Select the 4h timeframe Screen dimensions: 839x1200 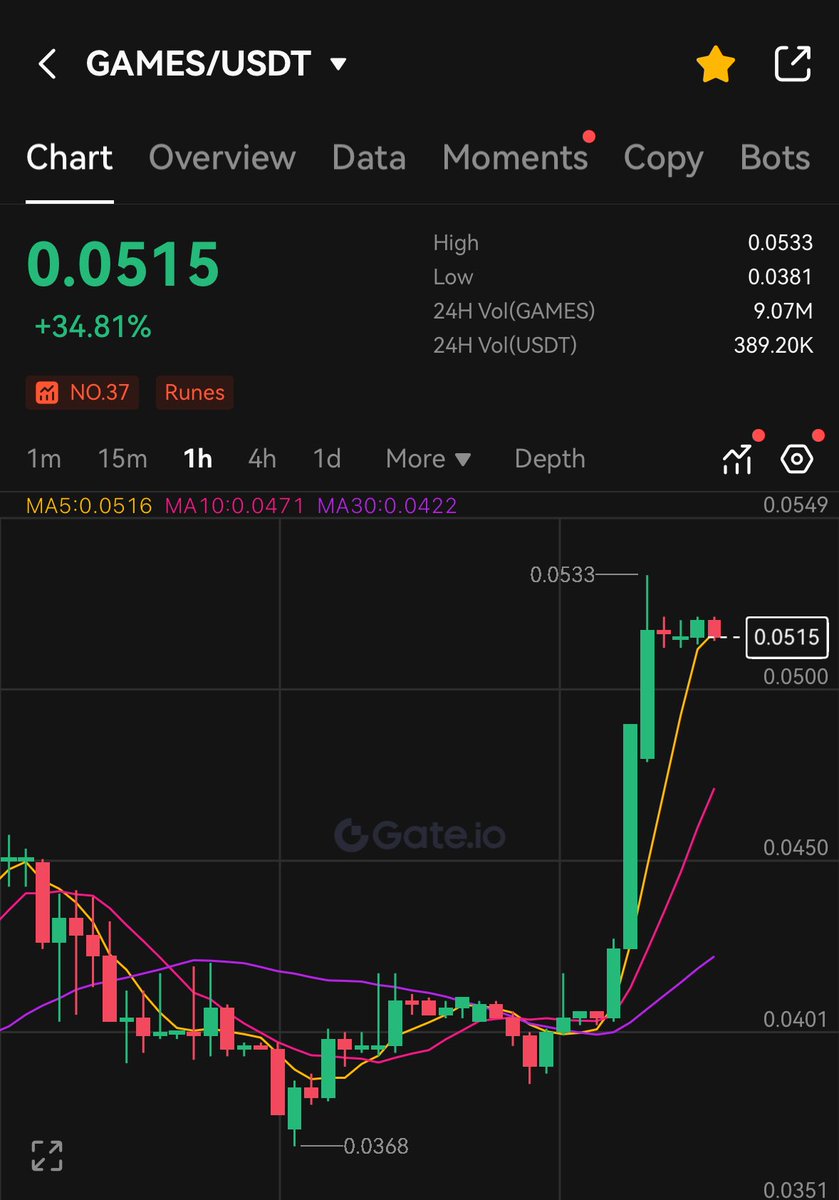click(262, 459)
